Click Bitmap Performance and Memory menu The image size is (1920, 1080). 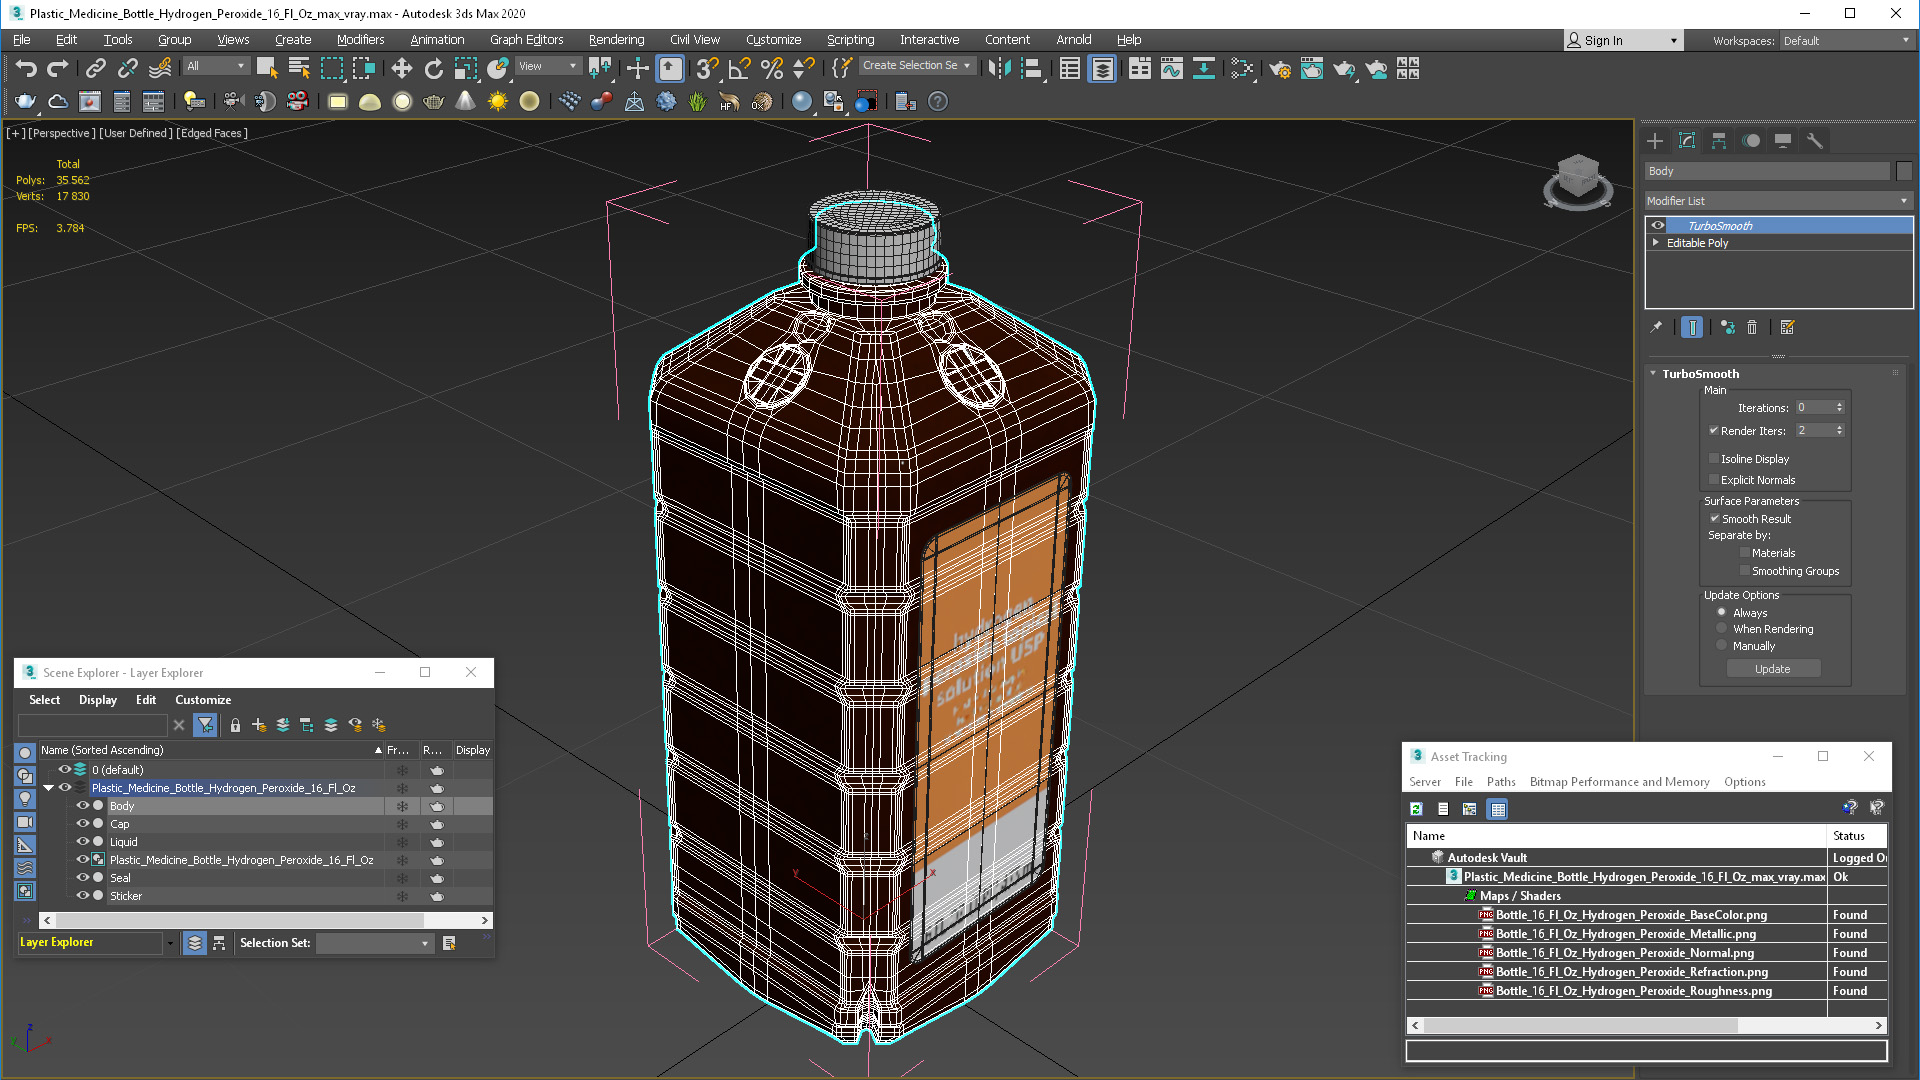(1619, 782)
